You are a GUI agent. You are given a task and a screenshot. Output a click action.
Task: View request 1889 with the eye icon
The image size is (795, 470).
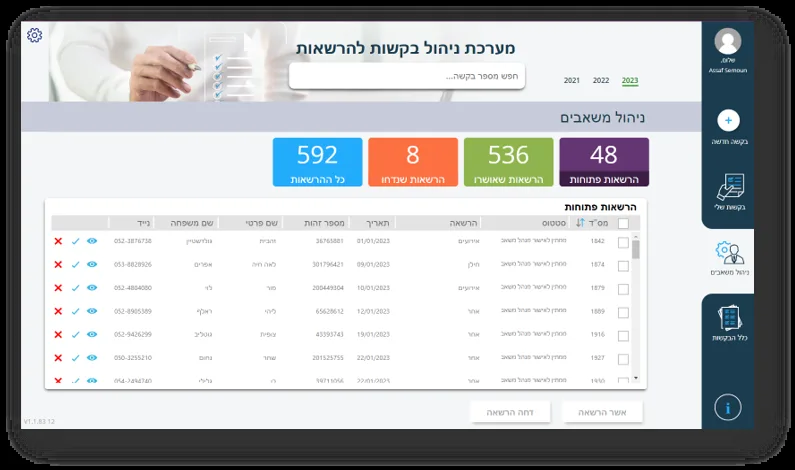coord(92,311)
